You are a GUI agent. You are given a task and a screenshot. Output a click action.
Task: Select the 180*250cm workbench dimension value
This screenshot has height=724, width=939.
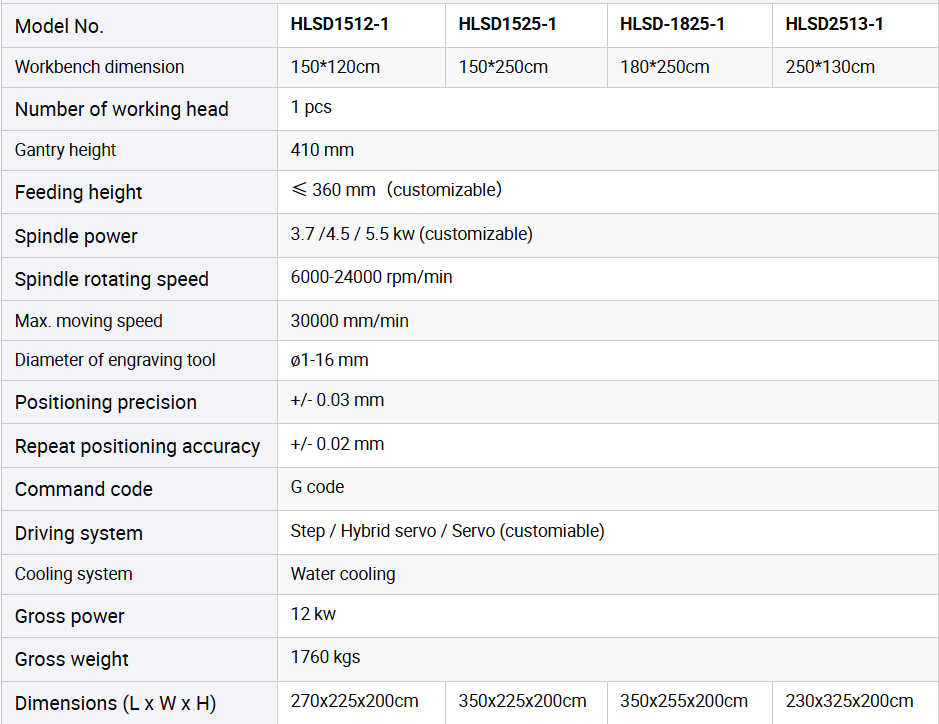click(664, 67)
